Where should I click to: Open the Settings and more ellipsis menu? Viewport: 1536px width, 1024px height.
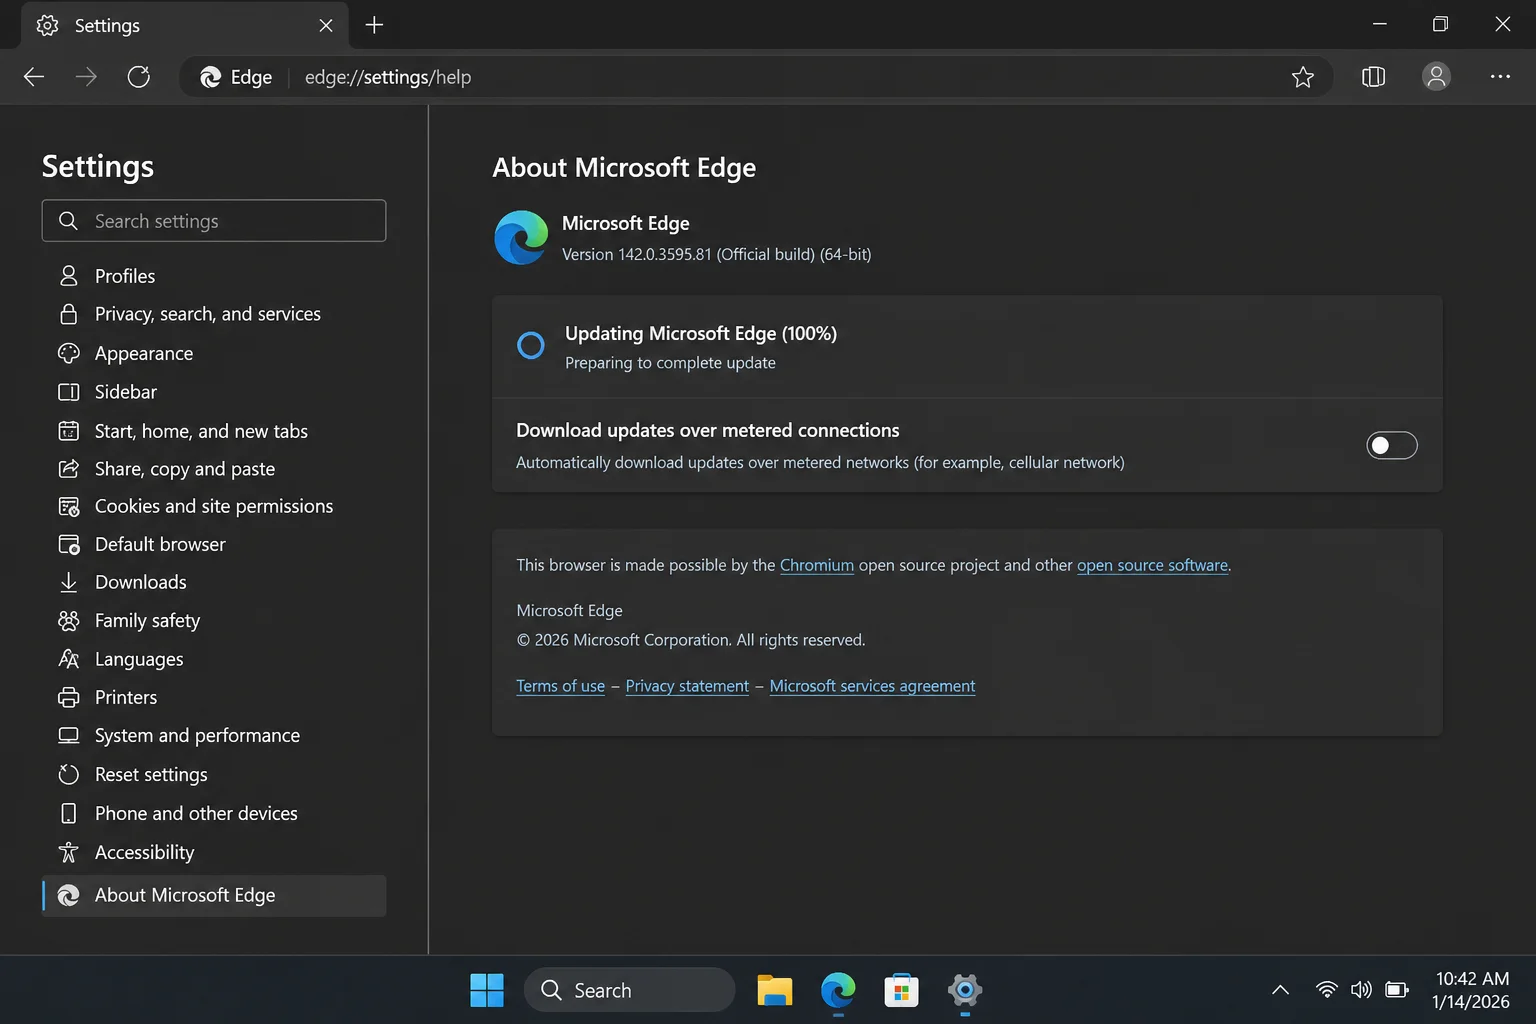[x=1500, y=77]
